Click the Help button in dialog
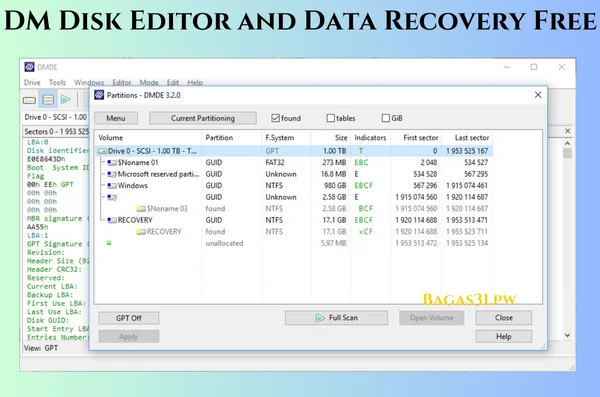 [504, 337]
